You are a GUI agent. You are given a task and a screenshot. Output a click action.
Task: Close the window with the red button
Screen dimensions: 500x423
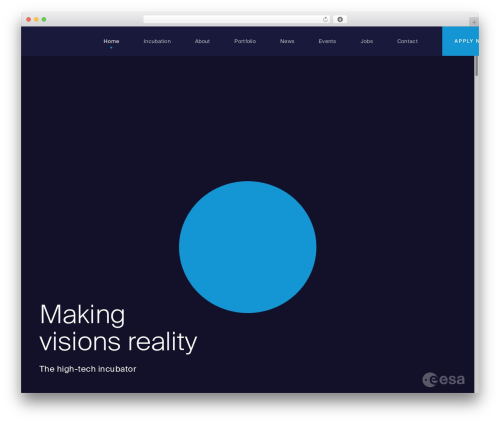29,19
